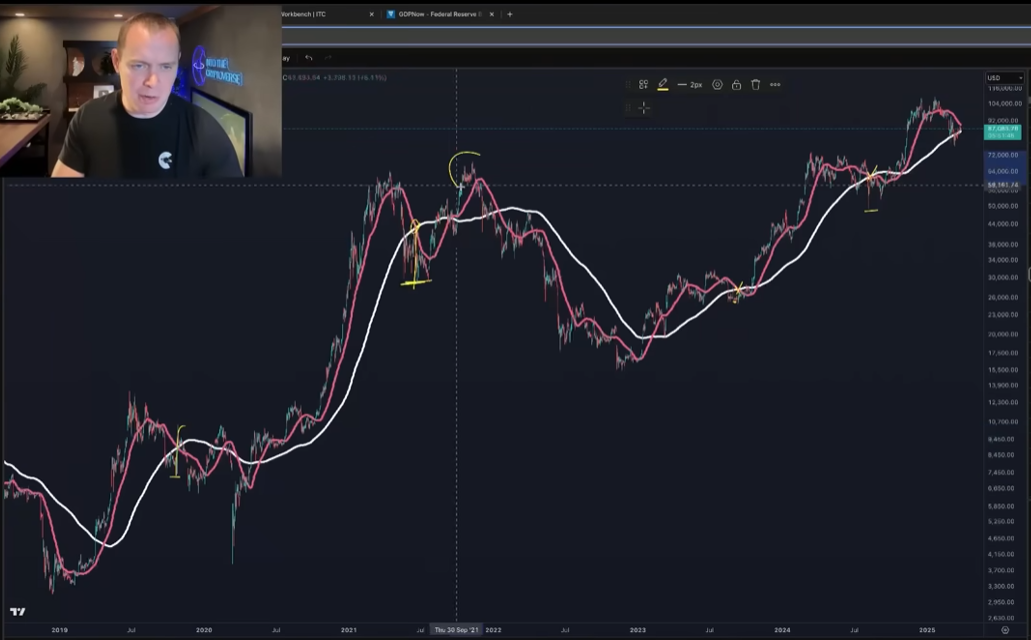The height and width of the screenshot is (640, 1031).
Task: Open more options via the ellipsis icon
Action: click(x=775, y=84)
